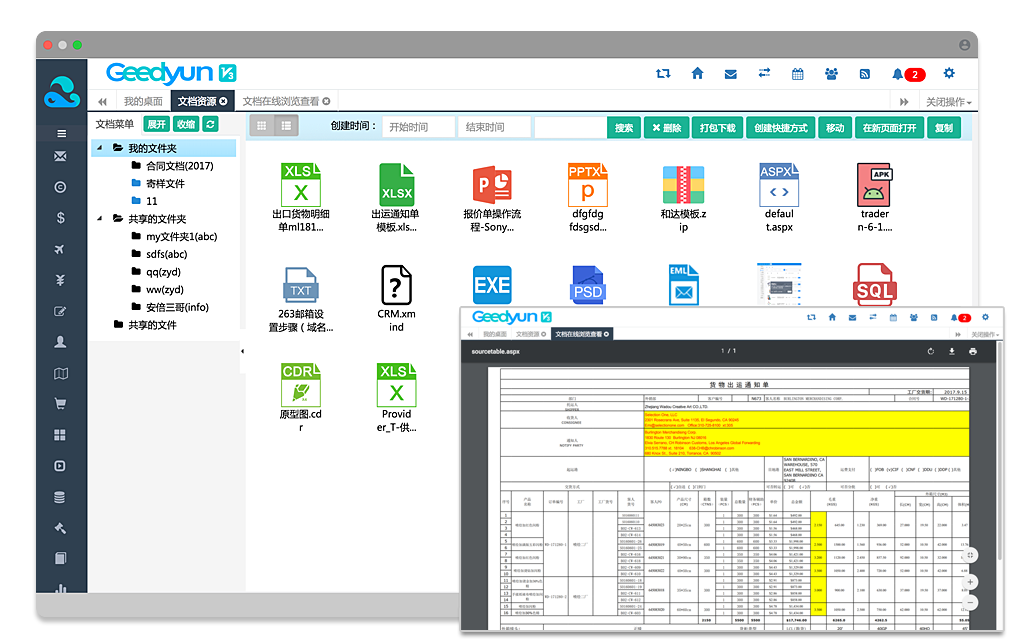The image size is (1014, 640).
Task: Close the 文档在线浏览查看 tab in main window
Action: point(327,101)
